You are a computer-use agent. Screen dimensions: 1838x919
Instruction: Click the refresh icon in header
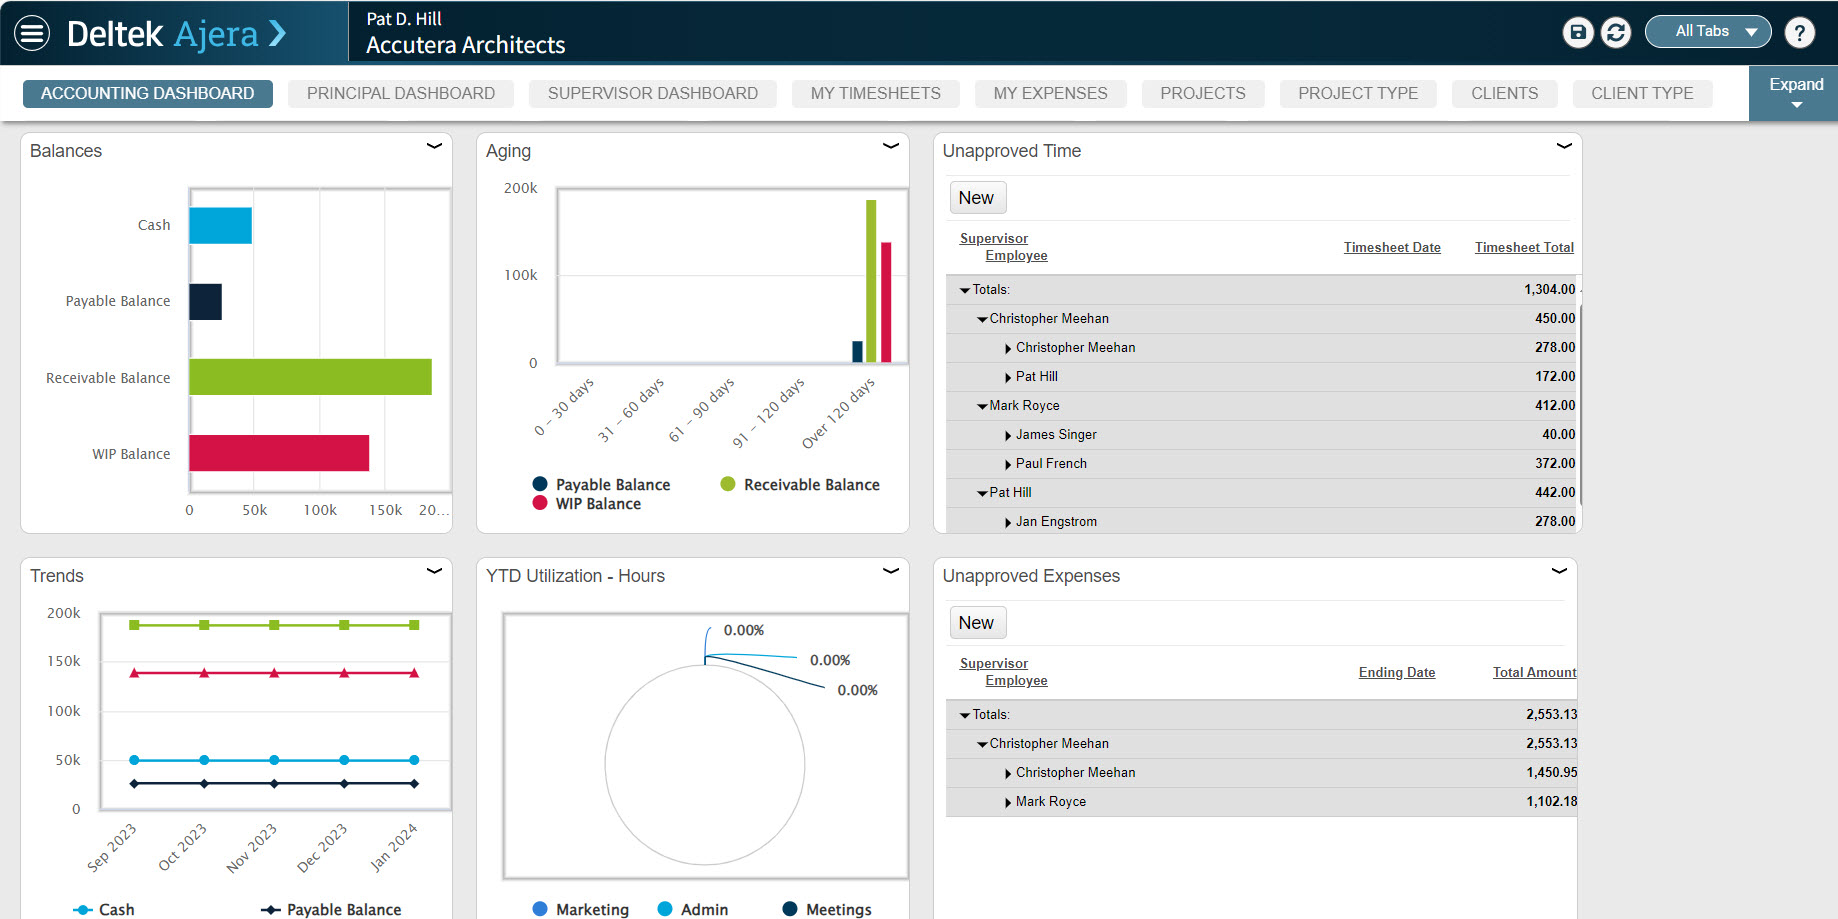tap(1615, 33)
